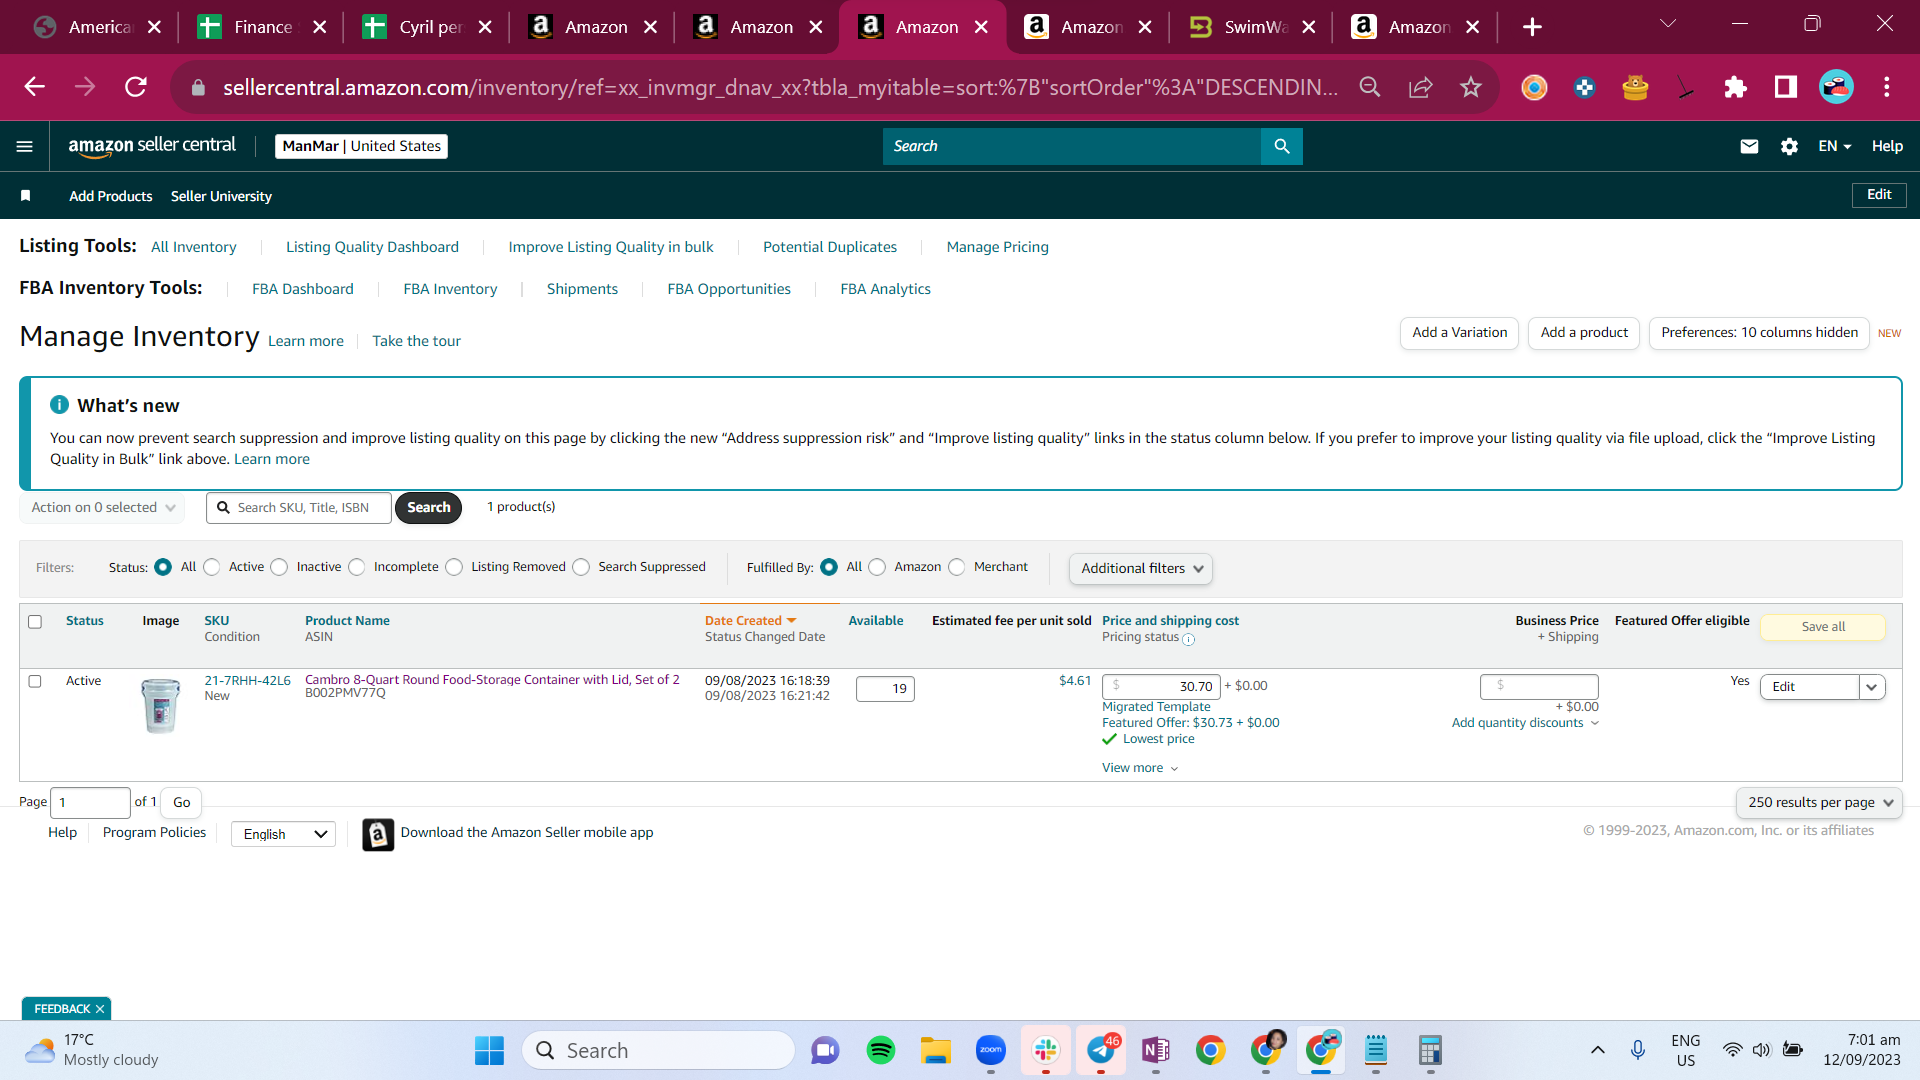The image size is (1920, 1080).
Task: Check the Cambro product row checkbox
Action: pyautogui.click(x=35, y=681)
